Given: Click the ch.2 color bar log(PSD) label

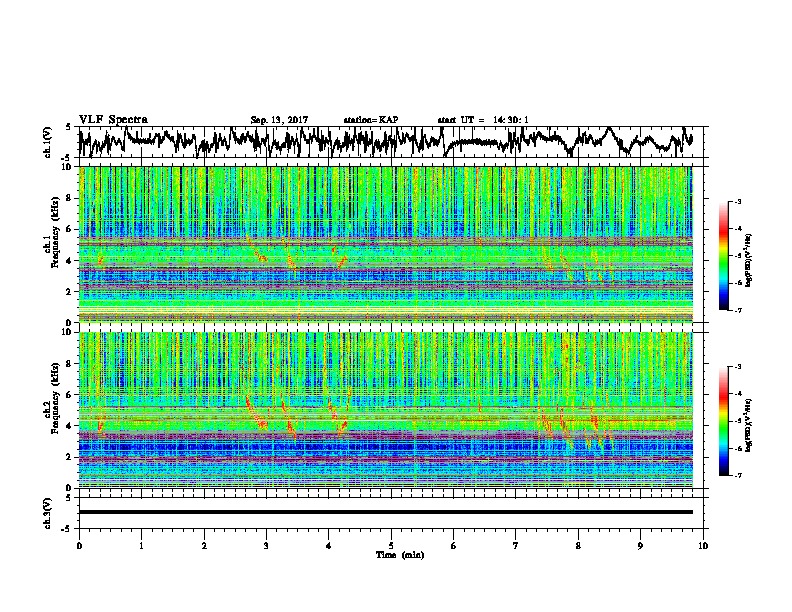Looking at the screenshot, I should tap(749, 426).
